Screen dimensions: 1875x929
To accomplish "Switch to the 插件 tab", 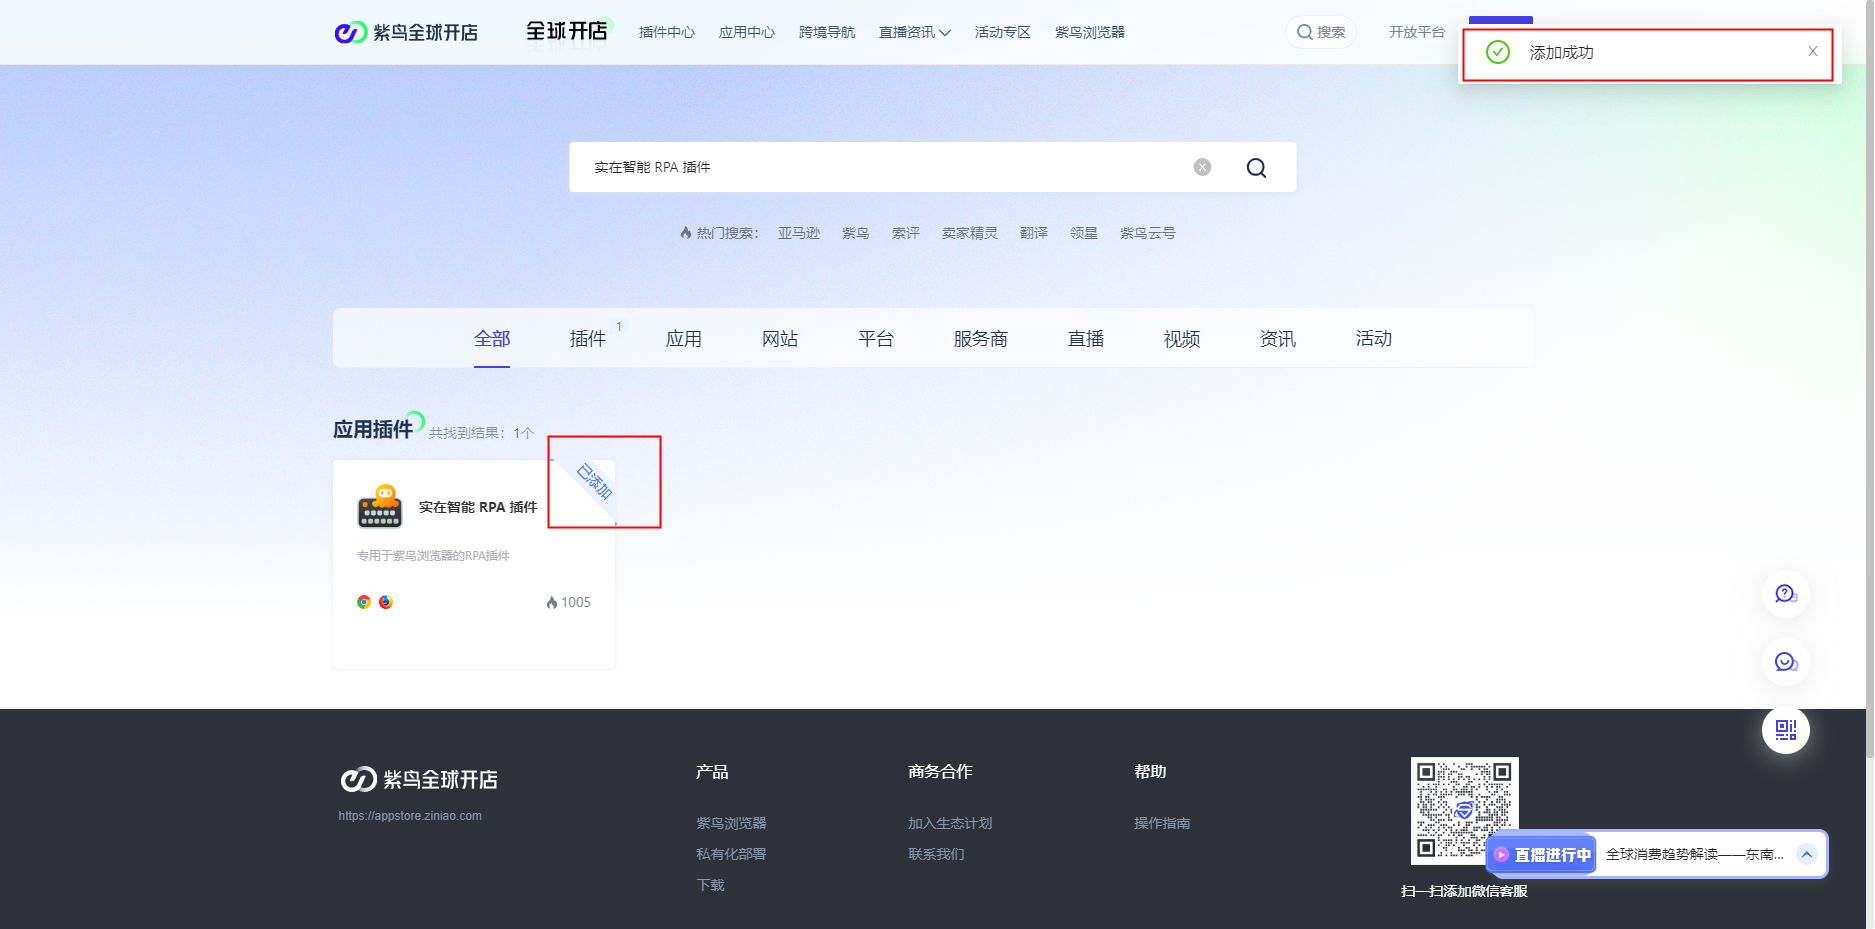I will click(588, 339).
